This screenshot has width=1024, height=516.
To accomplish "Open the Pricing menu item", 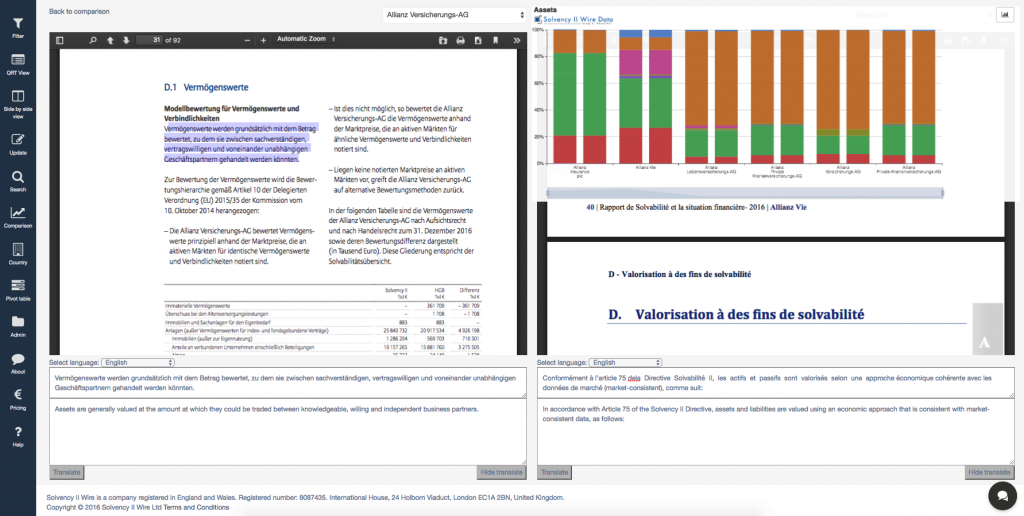I will [18, 400].
